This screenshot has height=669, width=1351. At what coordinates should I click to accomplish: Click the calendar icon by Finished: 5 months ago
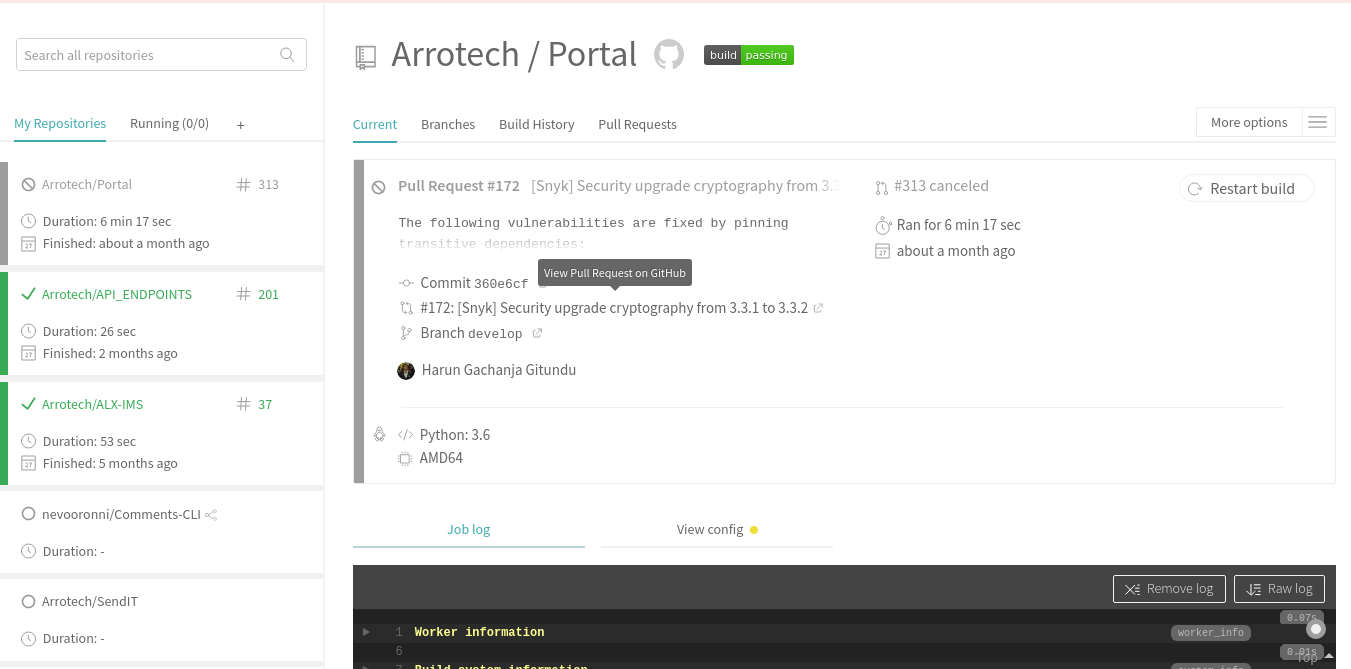coord(29,464)
